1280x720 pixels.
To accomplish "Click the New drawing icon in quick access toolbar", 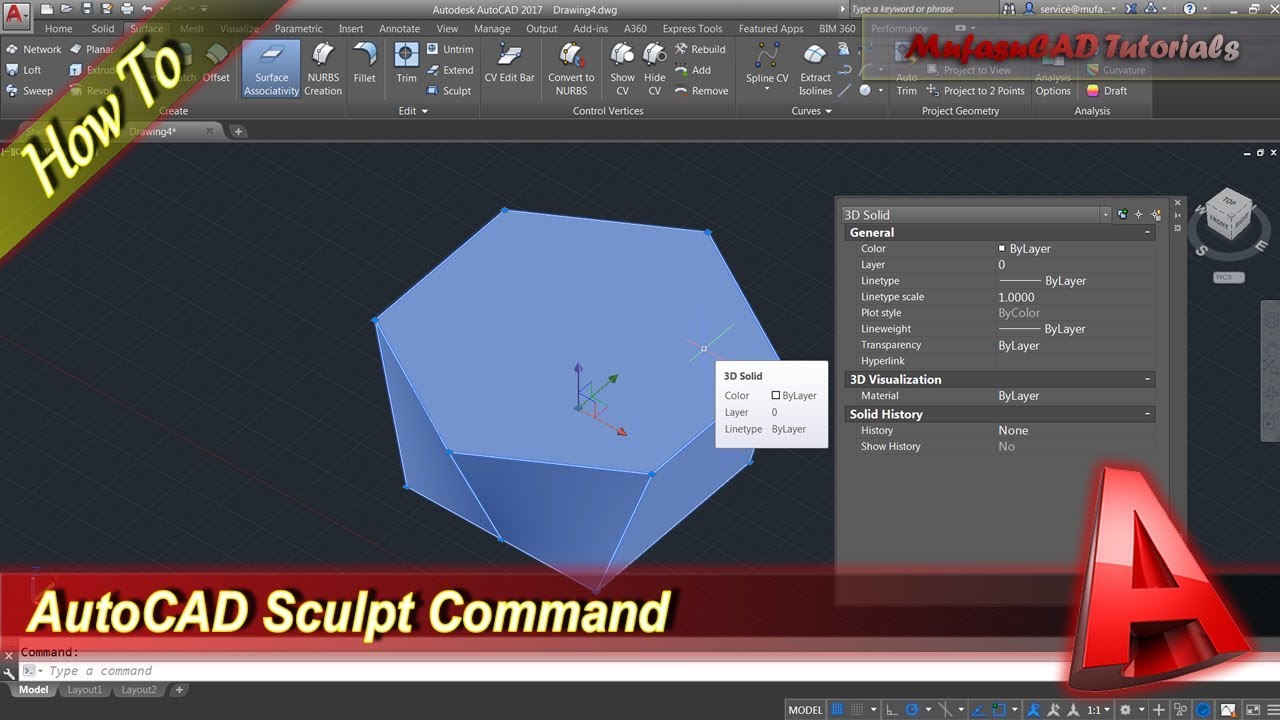I will (x=47, y=9).
